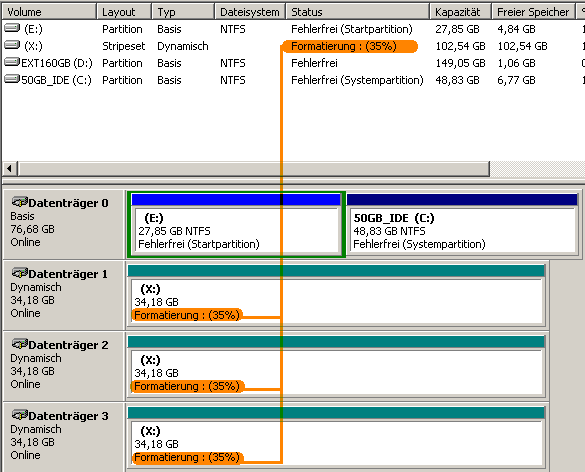The image size is (585, 472).
Task: Click the Datenträger 1 disk icon
Action: point(19,273)
